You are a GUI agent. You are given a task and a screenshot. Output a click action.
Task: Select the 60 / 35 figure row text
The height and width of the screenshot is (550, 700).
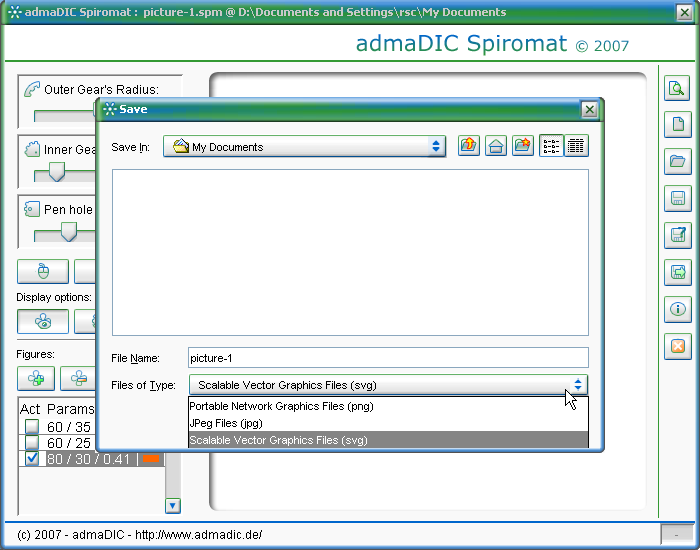69,427
